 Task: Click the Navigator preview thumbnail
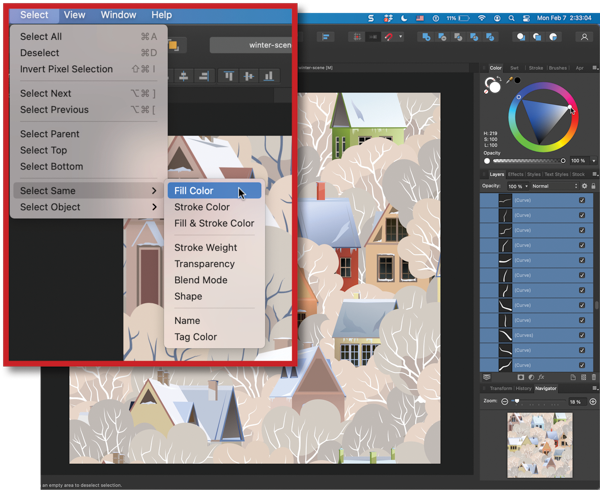pyautogui.click(x=540, y=446)
